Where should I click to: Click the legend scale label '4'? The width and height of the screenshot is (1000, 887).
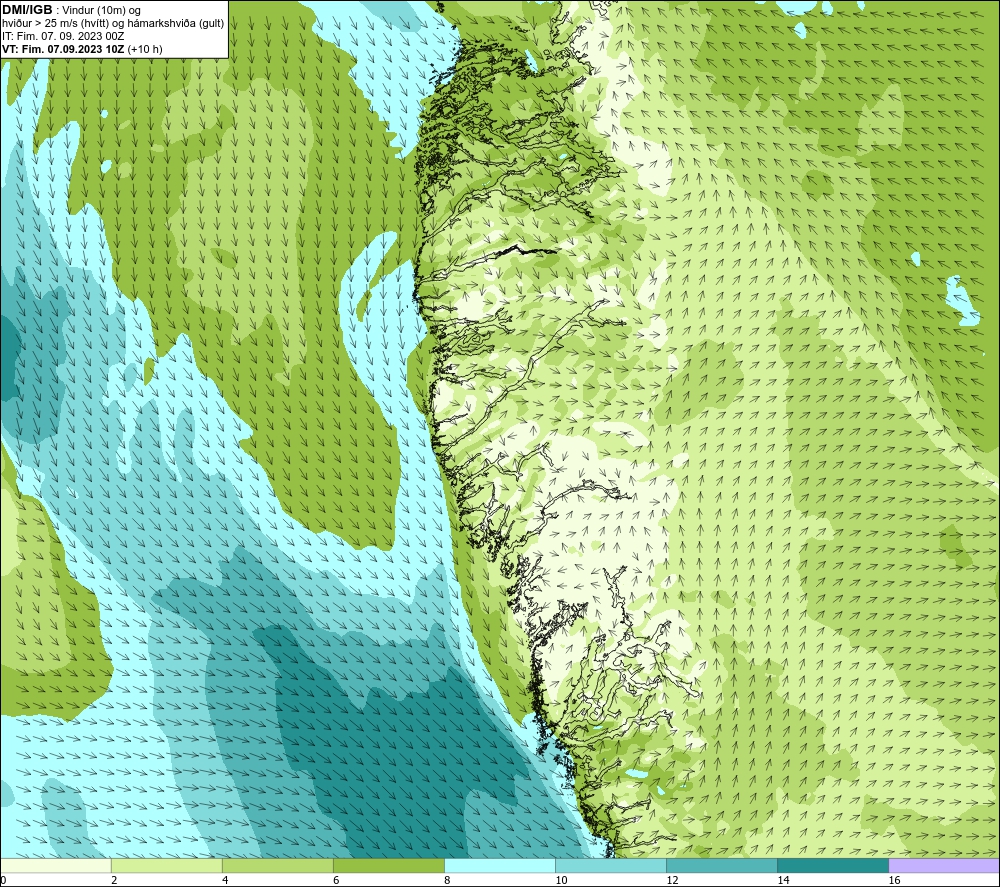225,880
